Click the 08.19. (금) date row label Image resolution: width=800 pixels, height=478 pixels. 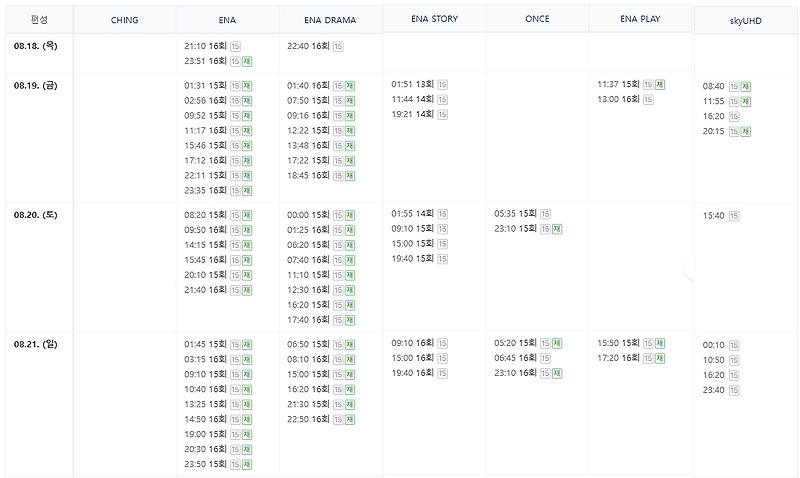35,85
